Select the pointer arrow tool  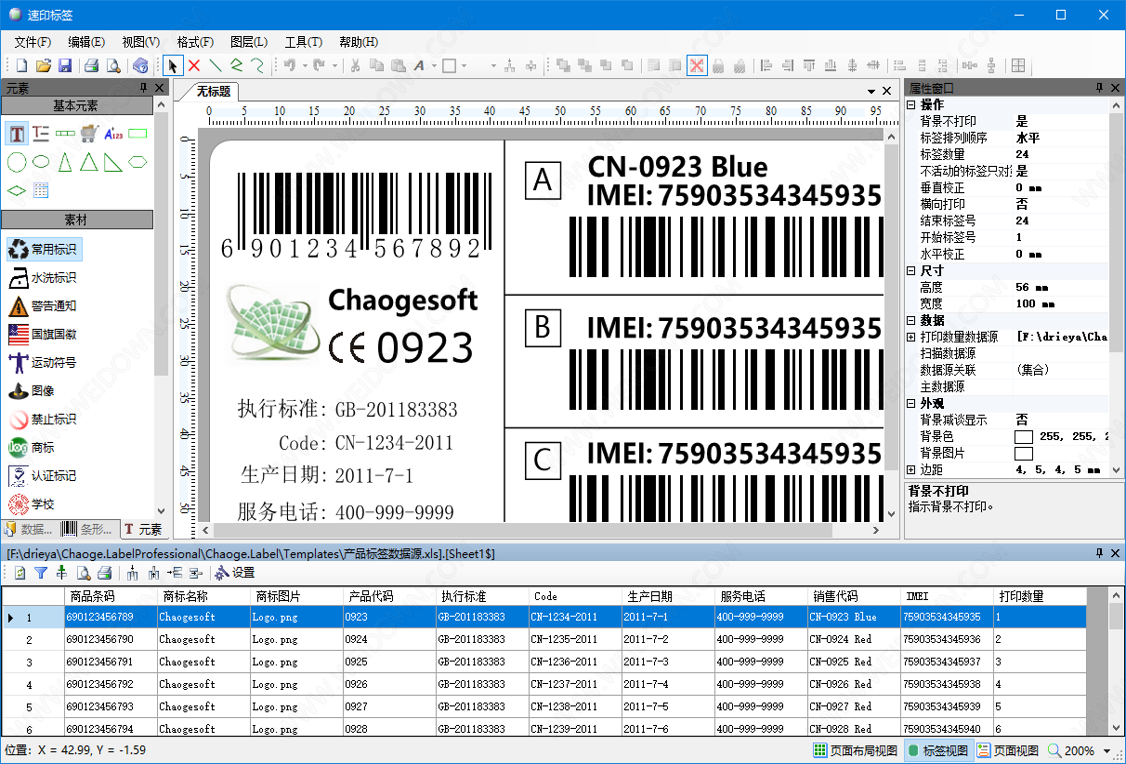173,66
